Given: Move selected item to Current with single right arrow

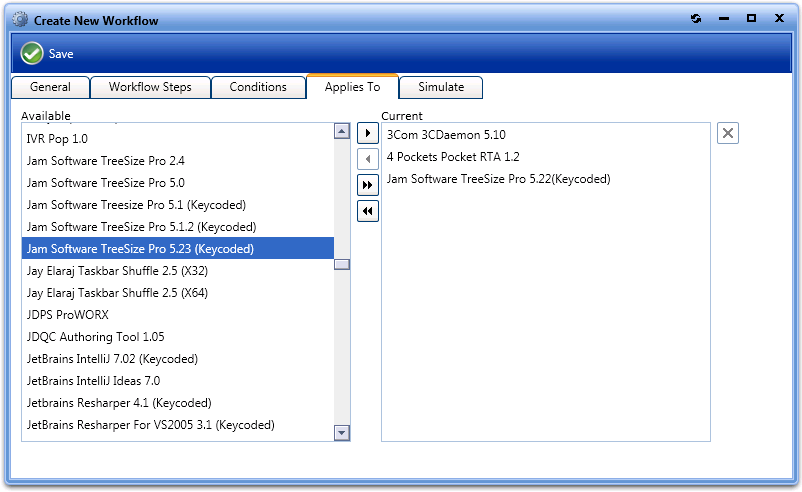Looking at the screenshot, I should coord(368,133).
